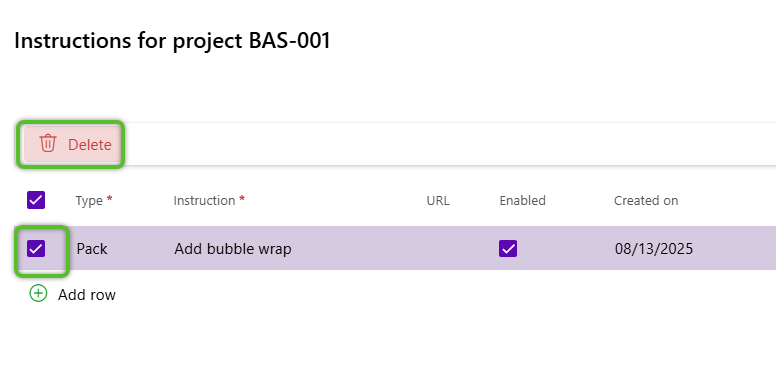Click empty toolbar area beside Delete
Viewport: 776px width, 370px height.
tap(445, 144)
